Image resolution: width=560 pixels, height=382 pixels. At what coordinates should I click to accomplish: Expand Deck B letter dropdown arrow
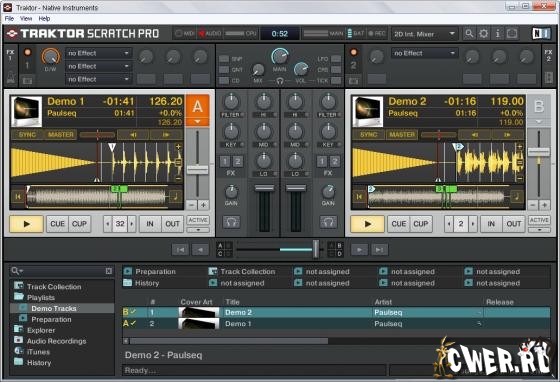[539, 122]
